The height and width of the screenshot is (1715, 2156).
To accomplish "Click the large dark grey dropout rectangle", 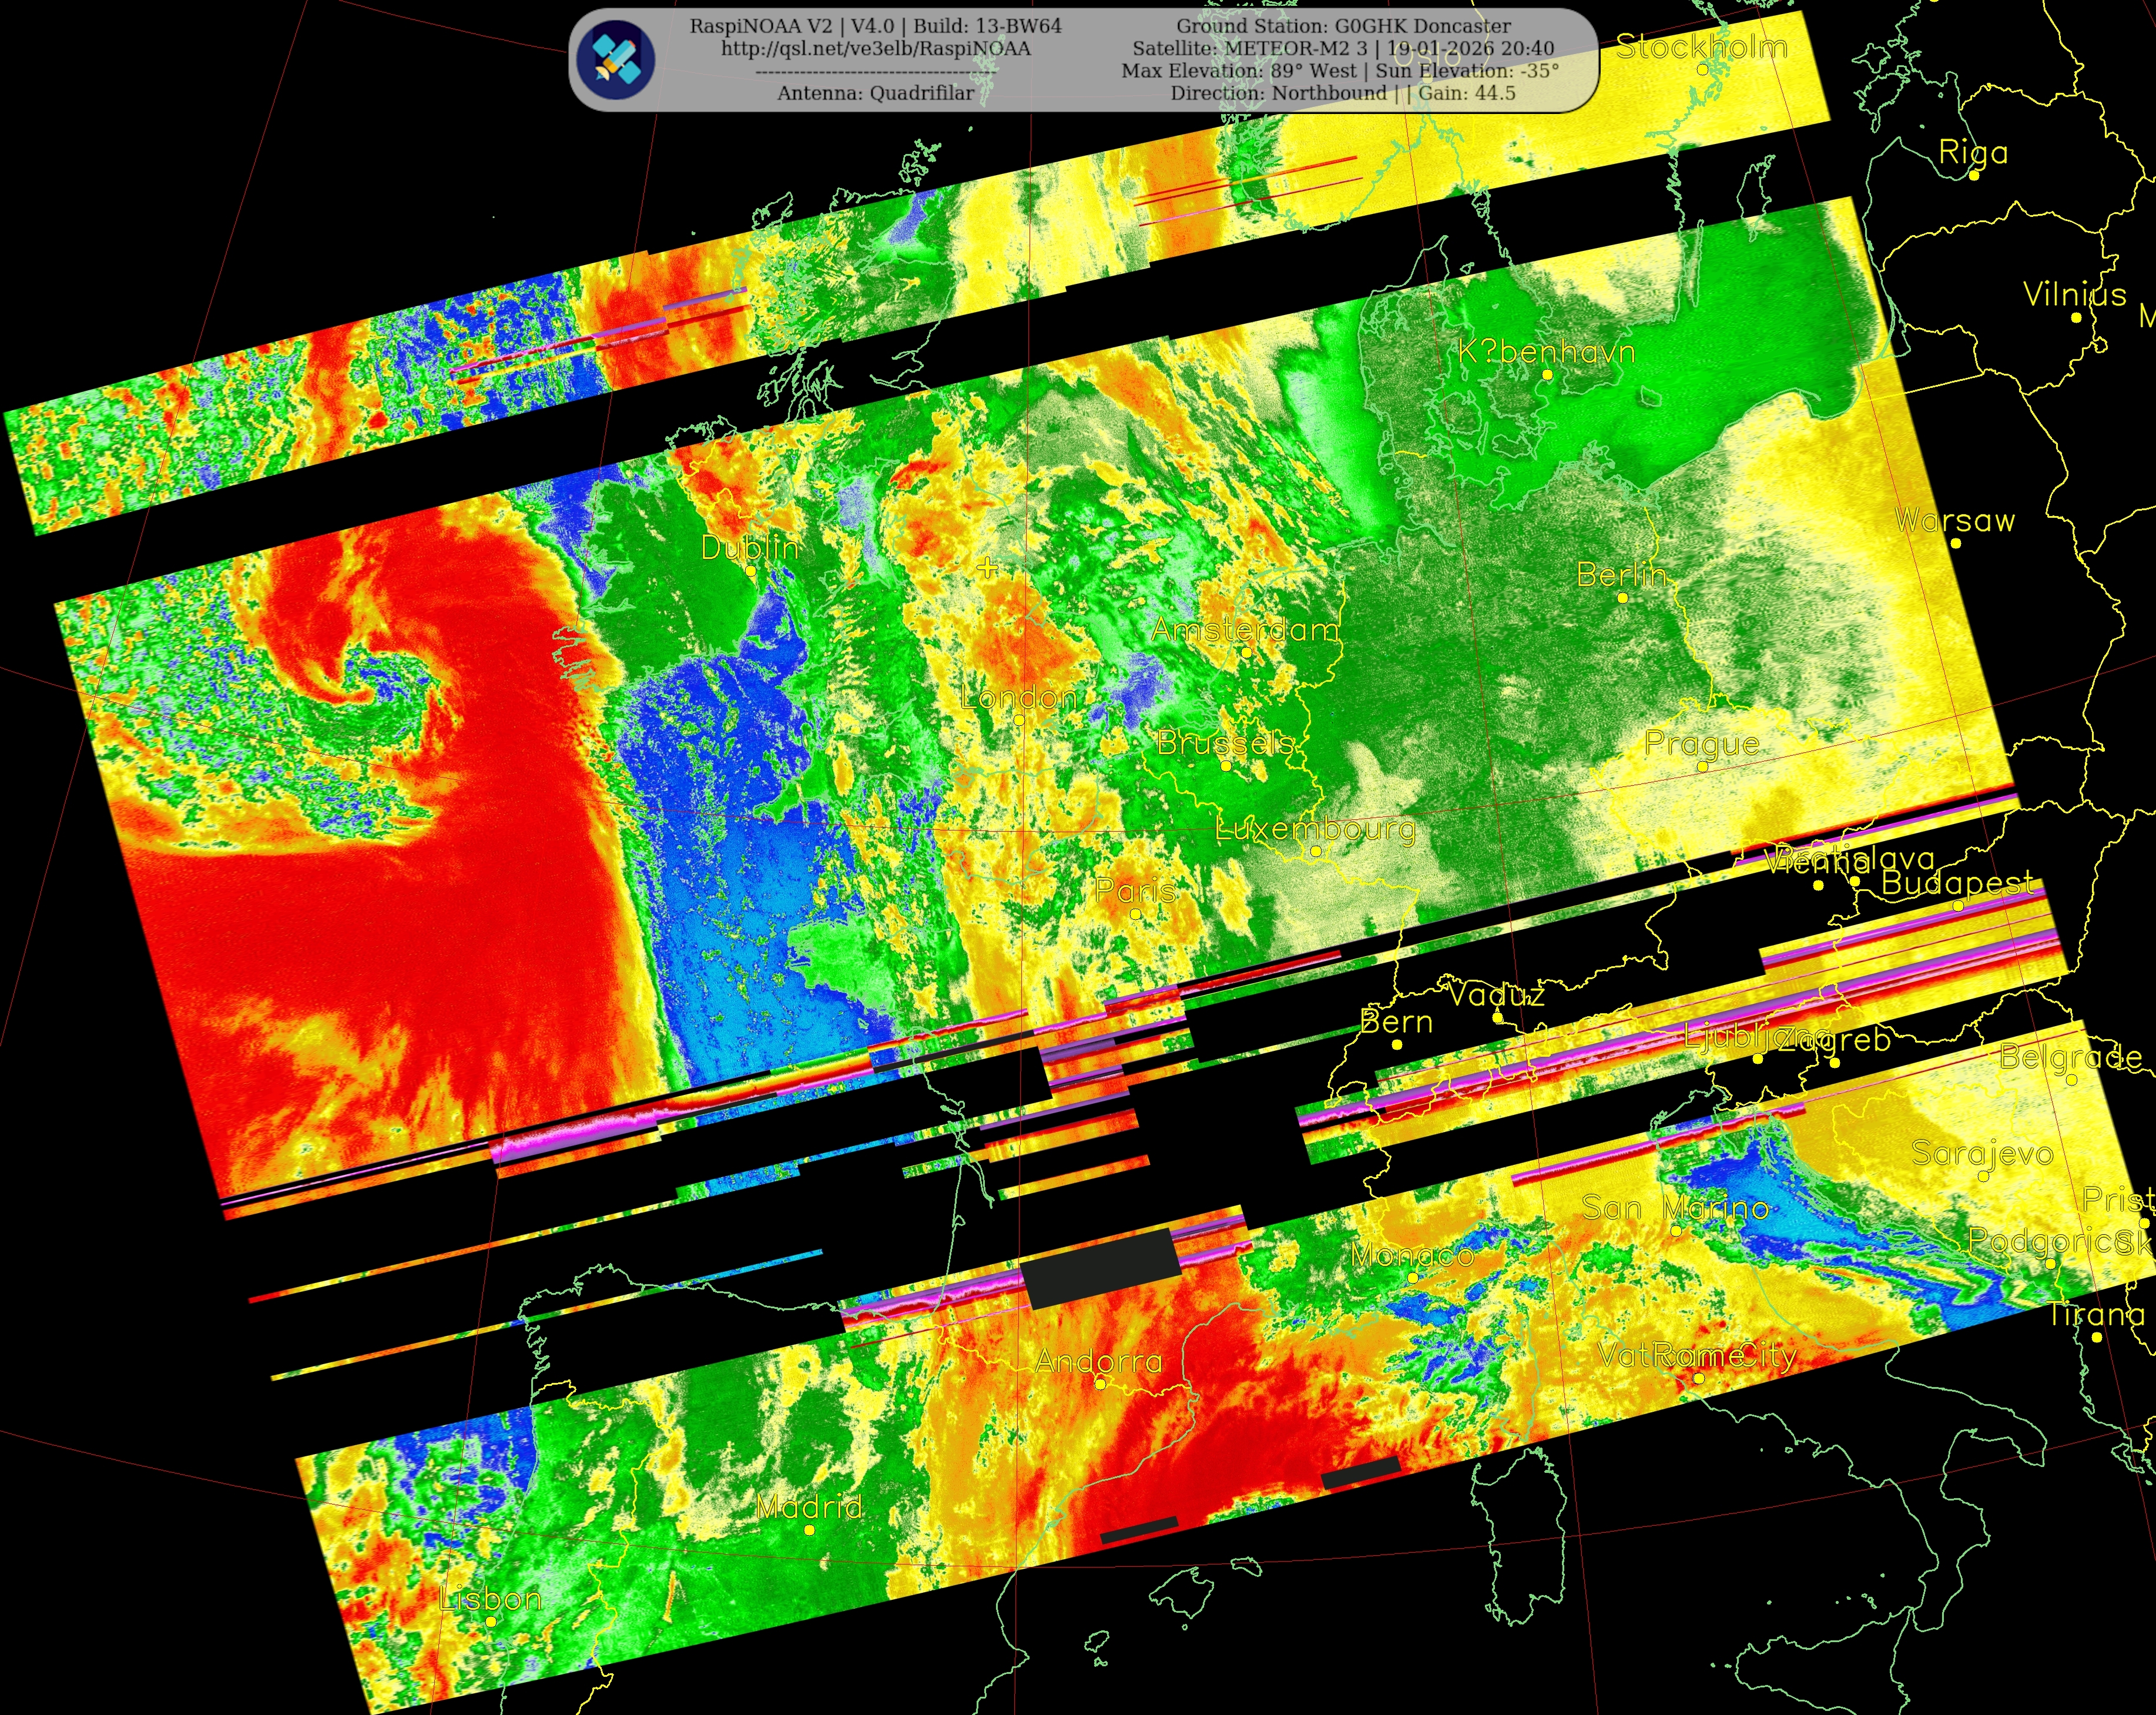I will [x=1101, y=1270].
